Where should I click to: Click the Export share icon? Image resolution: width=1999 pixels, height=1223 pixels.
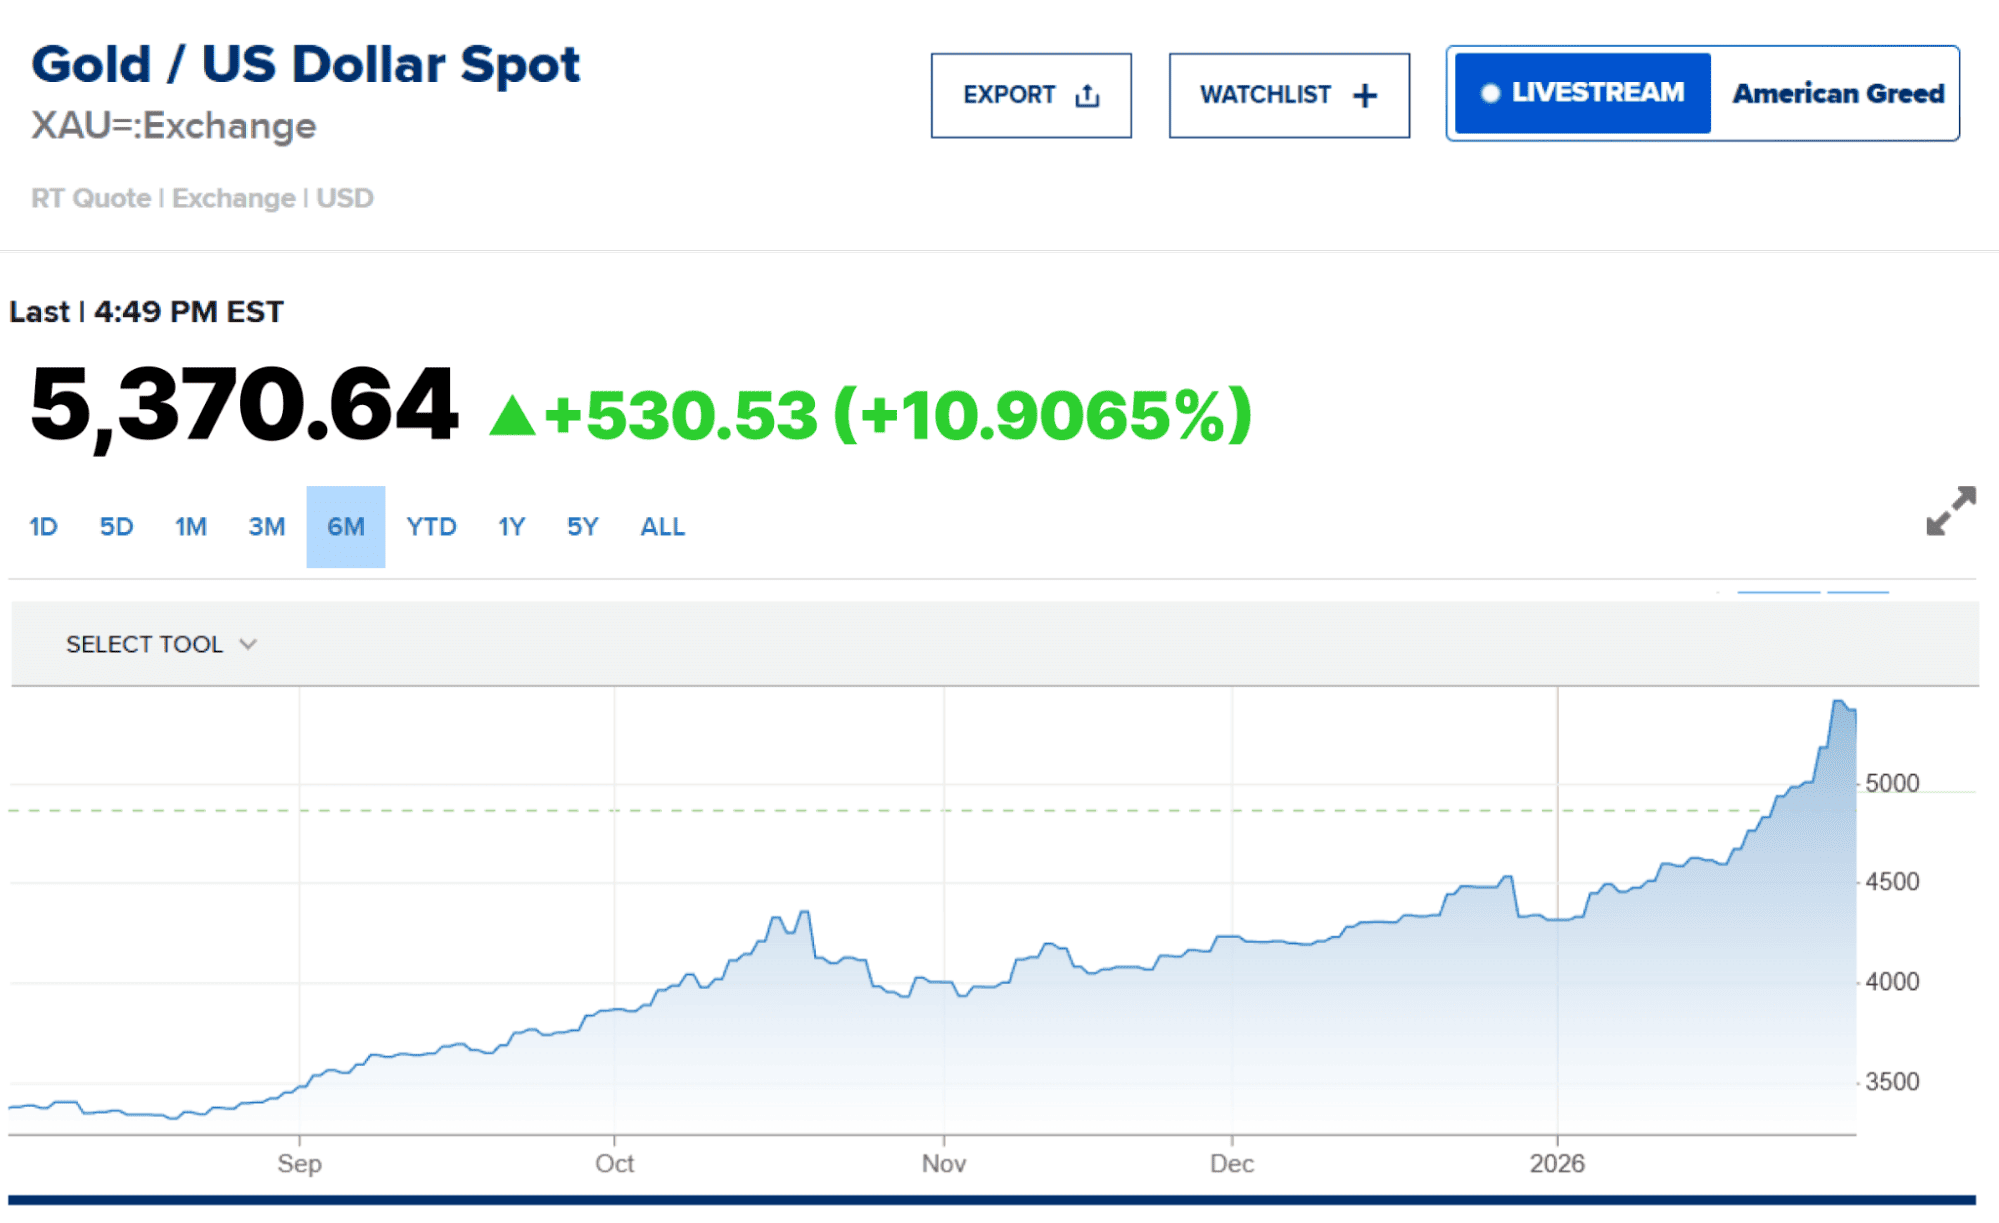[x=1087, y=96]
